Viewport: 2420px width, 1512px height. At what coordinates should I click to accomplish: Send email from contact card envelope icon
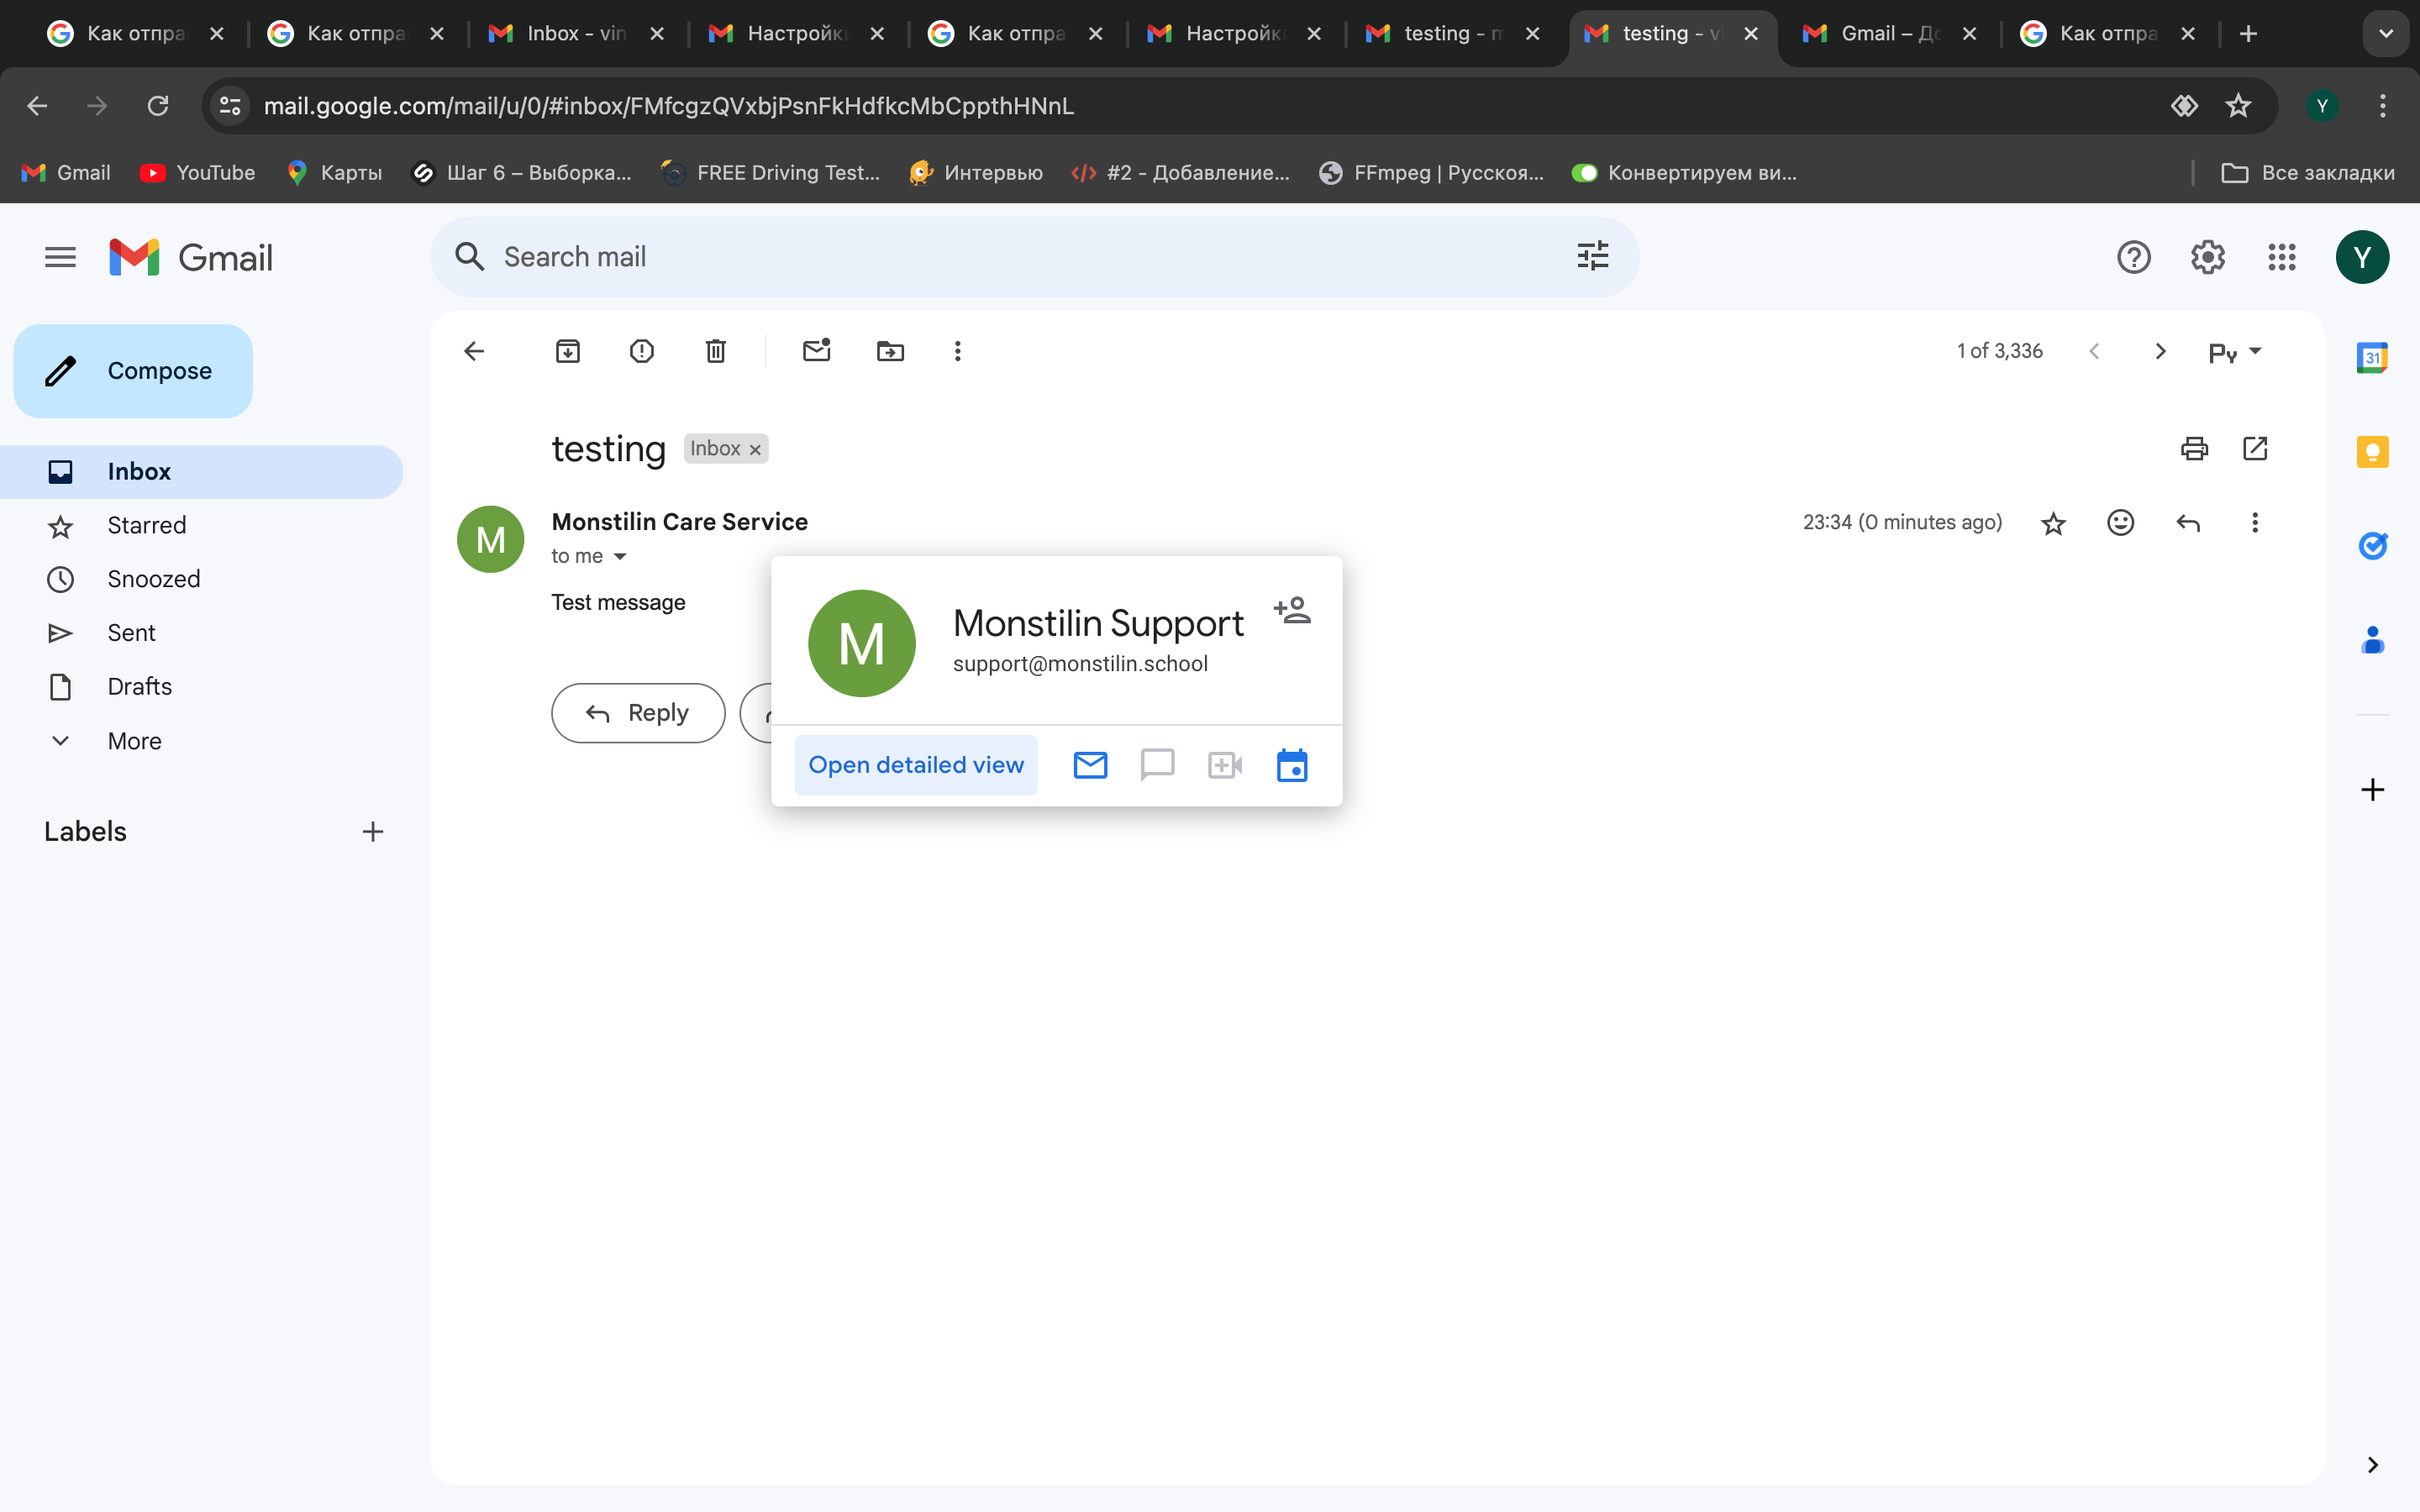click(x=1090, y=766)
